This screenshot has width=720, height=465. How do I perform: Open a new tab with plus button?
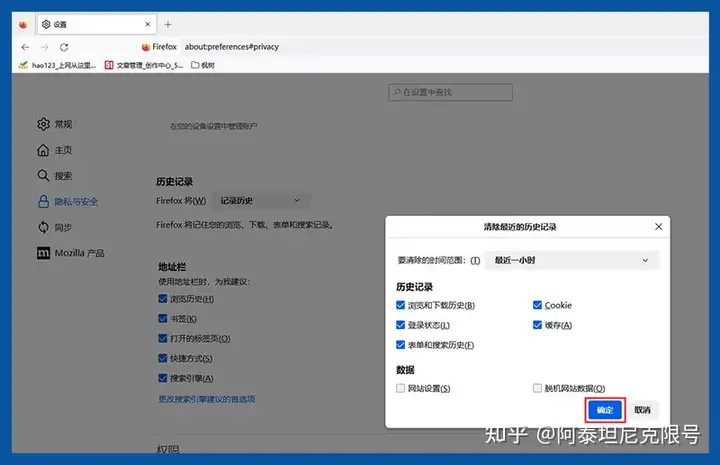click(x=168, y=24)
